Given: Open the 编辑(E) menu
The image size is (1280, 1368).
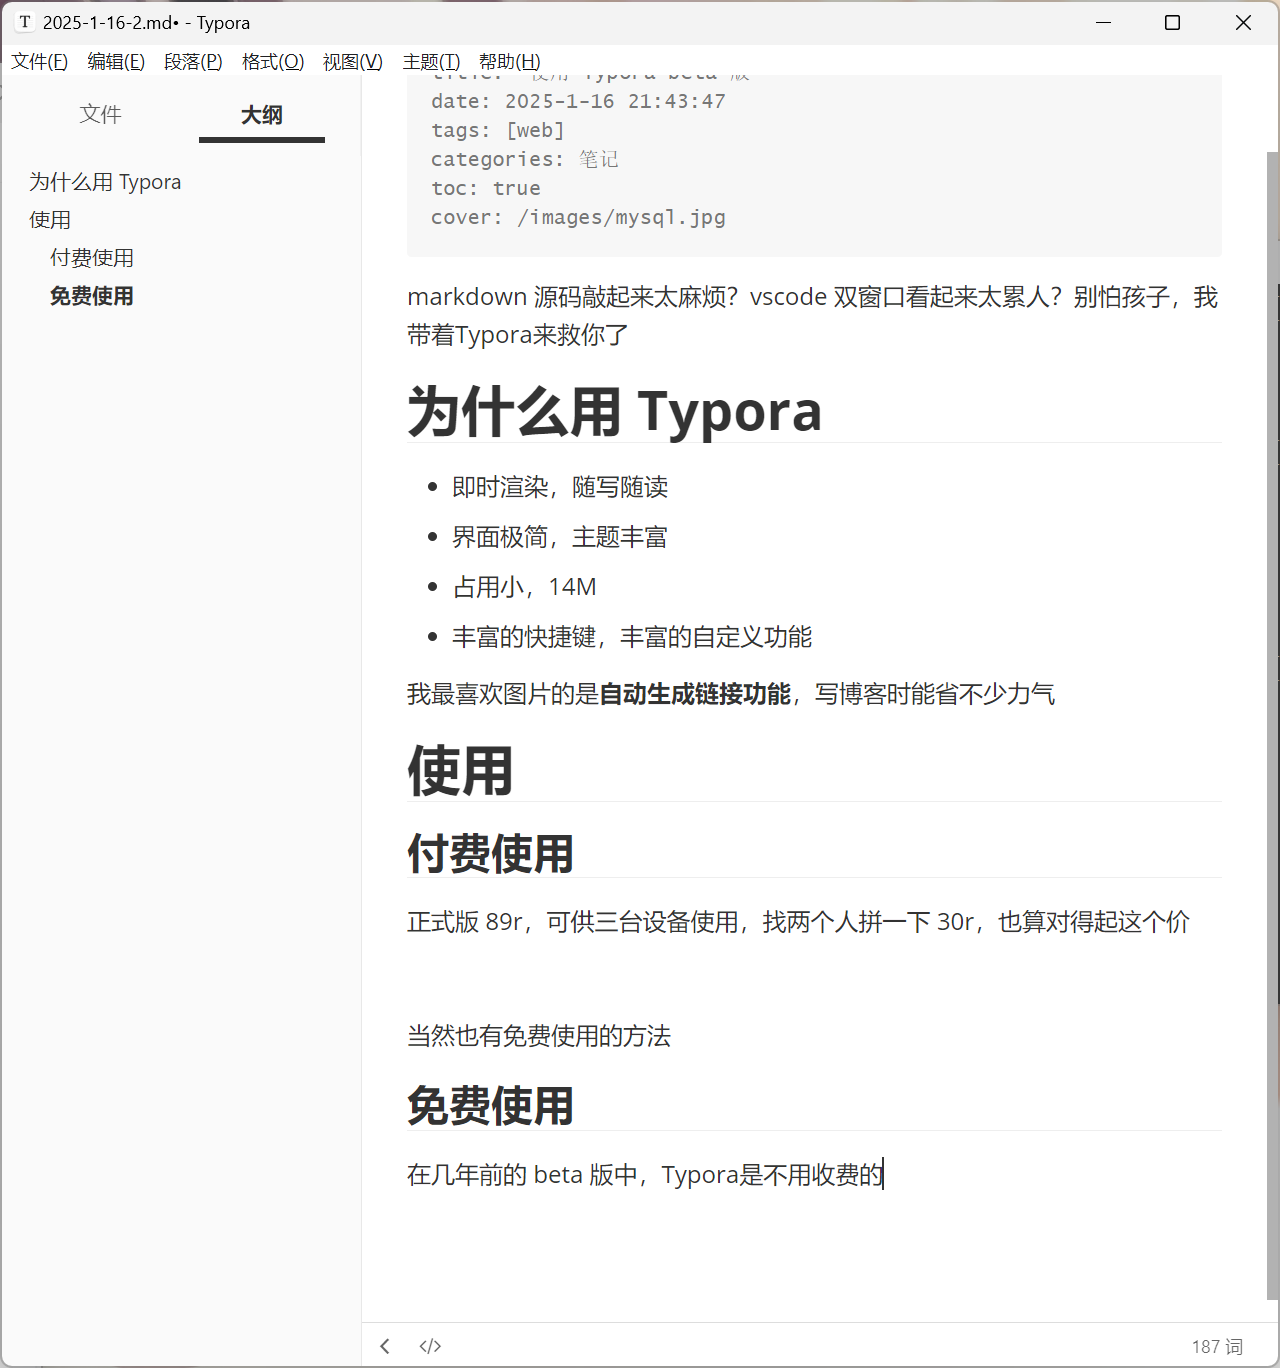Looking at the screenshot, I should coord(116,62).
